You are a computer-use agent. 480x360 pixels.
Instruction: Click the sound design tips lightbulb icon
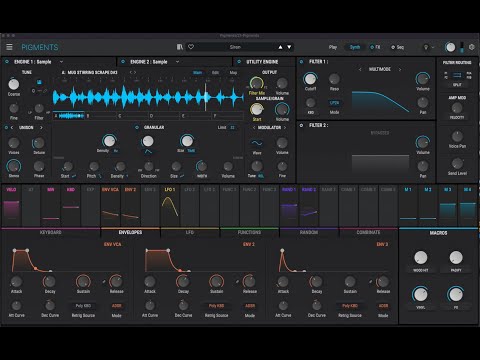click(x=426, y=47)
